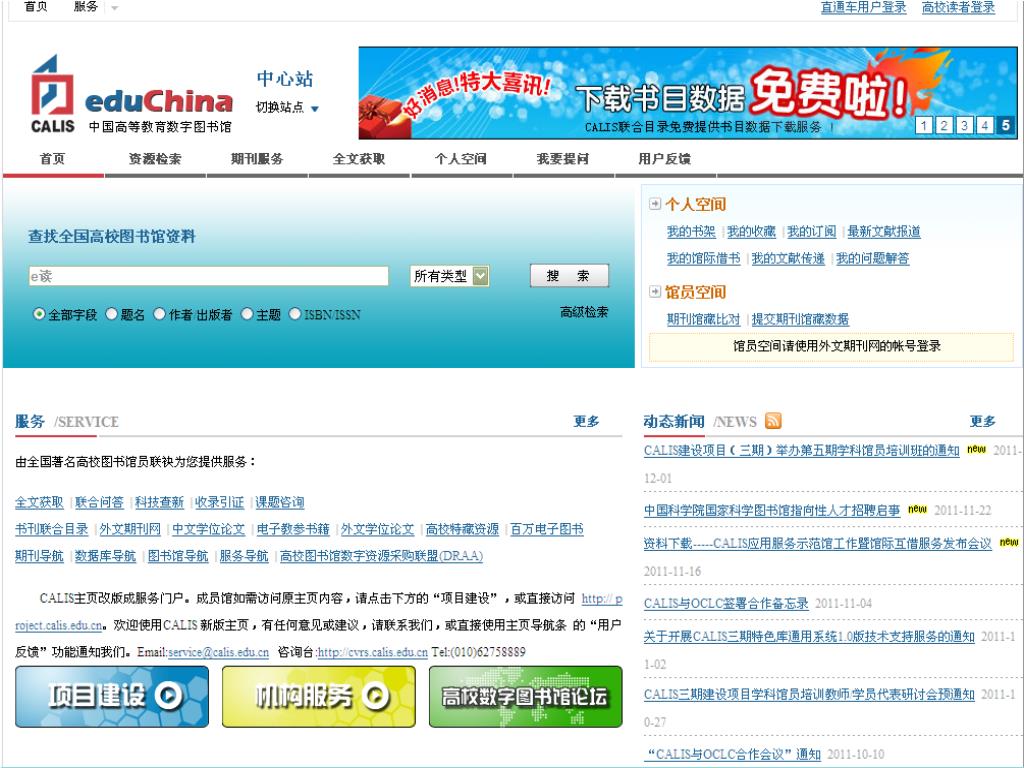Click the CALIS eduChina logo

click(131, 95)
